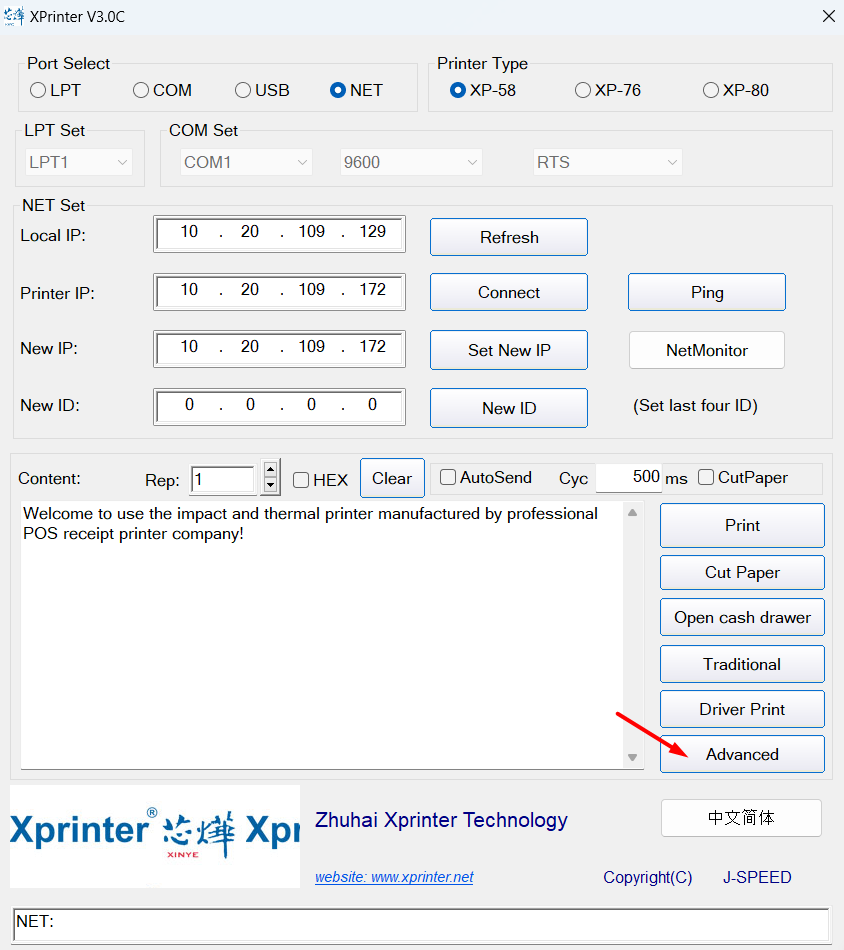Click the Refresh button for Local IP
Screen dimensions: 844x950
pyautogui.click(x=508, y=237)
